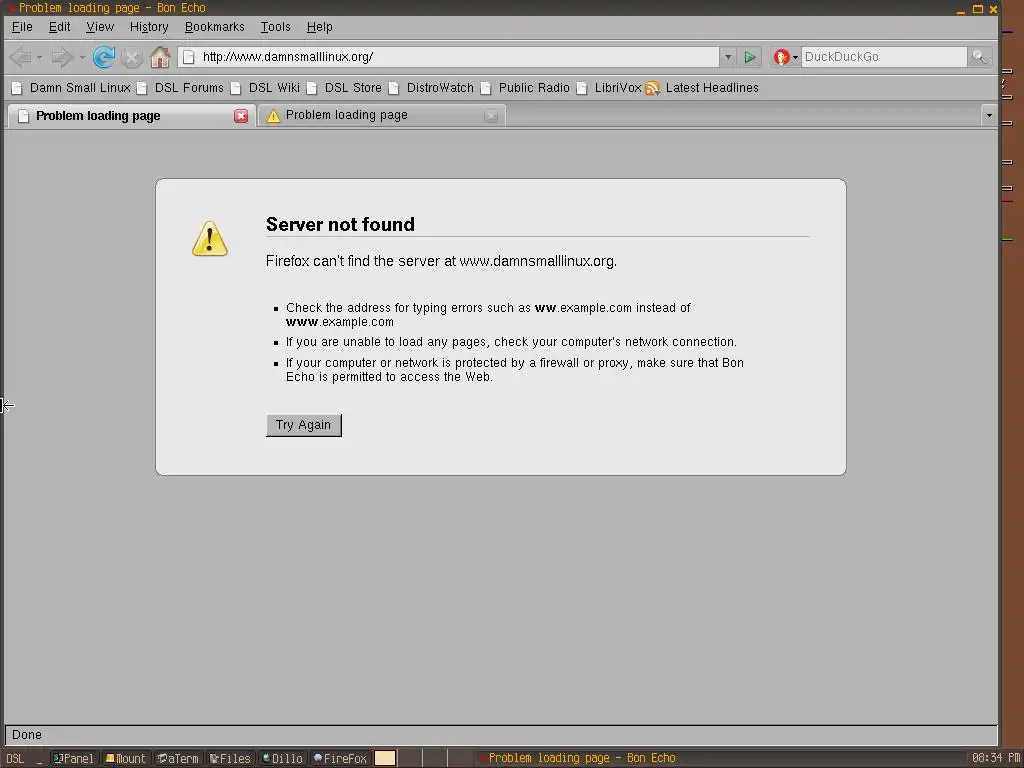Launch aTerm from the taskbar
This screenshot has height=768, width=1024.
point(178,758)
